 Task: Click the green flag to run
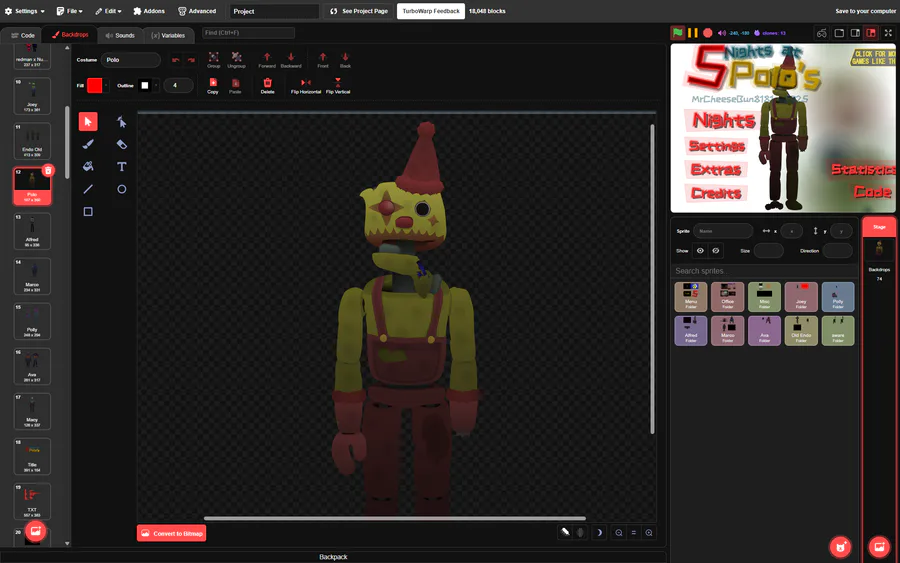pos(678,33)
